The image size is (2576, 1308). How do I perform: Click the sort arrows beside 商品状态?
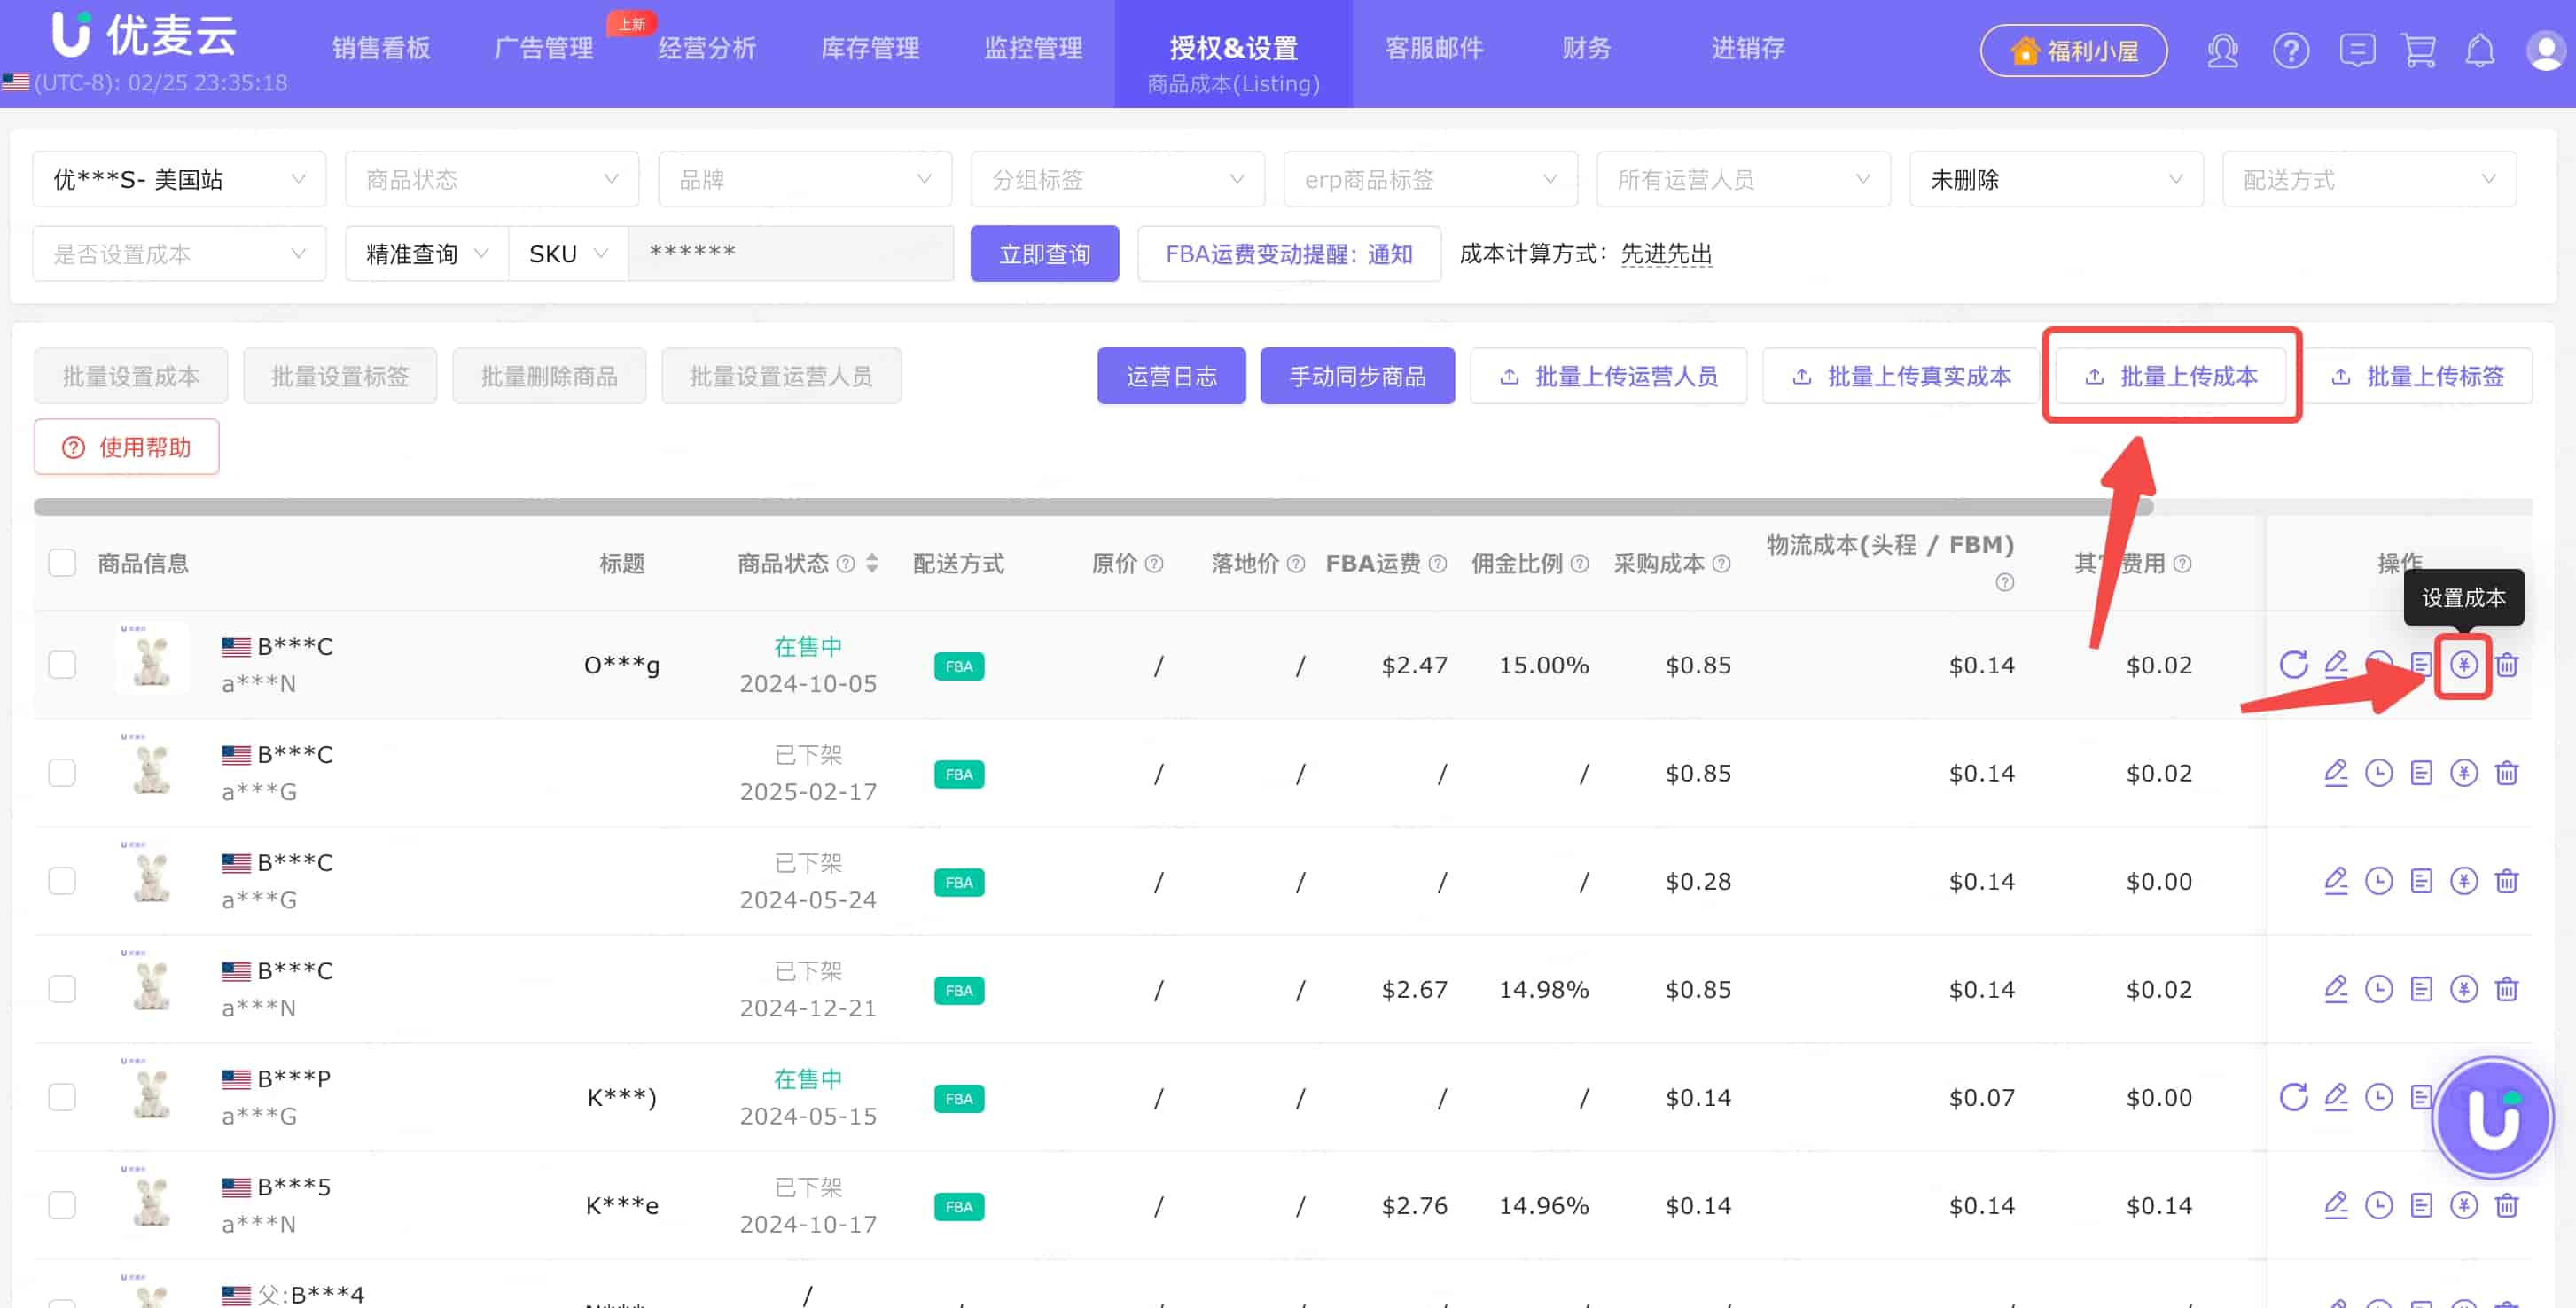(872, 563)
